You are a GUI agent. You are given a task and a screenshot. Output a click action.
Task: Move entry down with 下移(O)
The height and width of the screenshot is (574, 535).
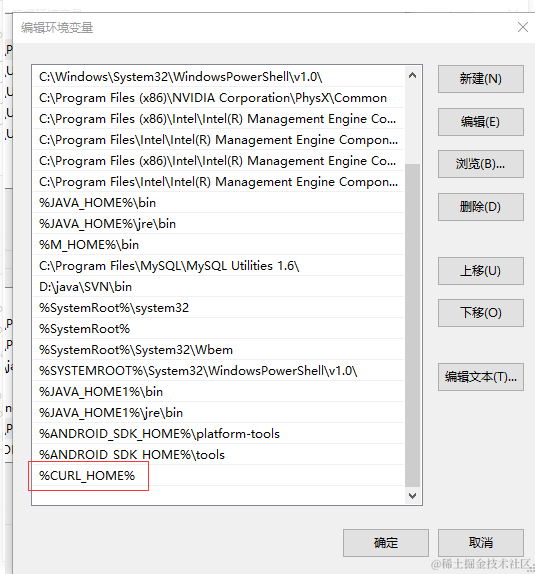pyautogui.click(x=480, y=313)
